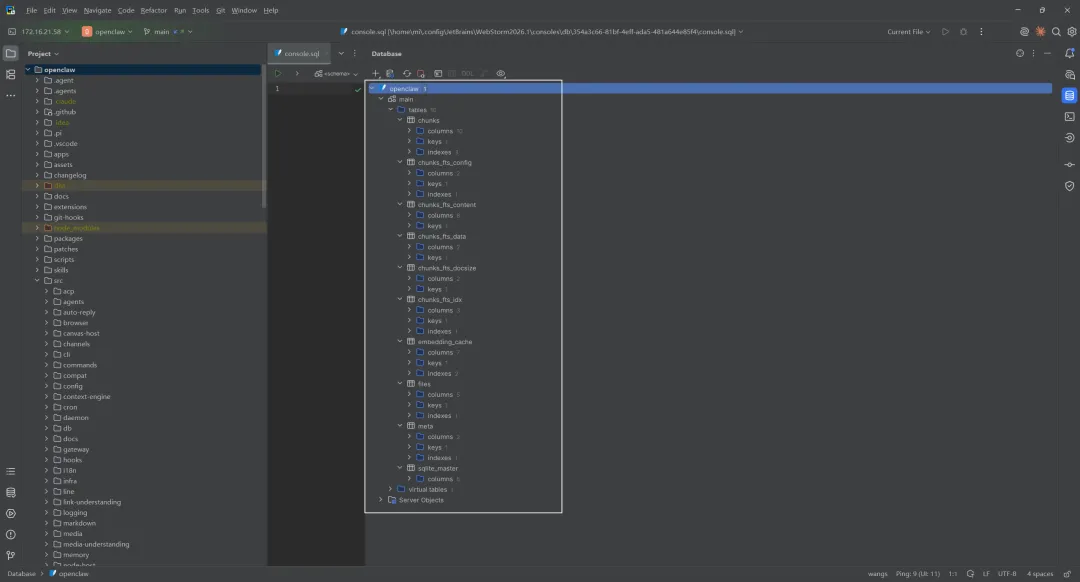1080x582 pixels.
Task: Collapse the embedding_cache table node
Action: (399, 342)
